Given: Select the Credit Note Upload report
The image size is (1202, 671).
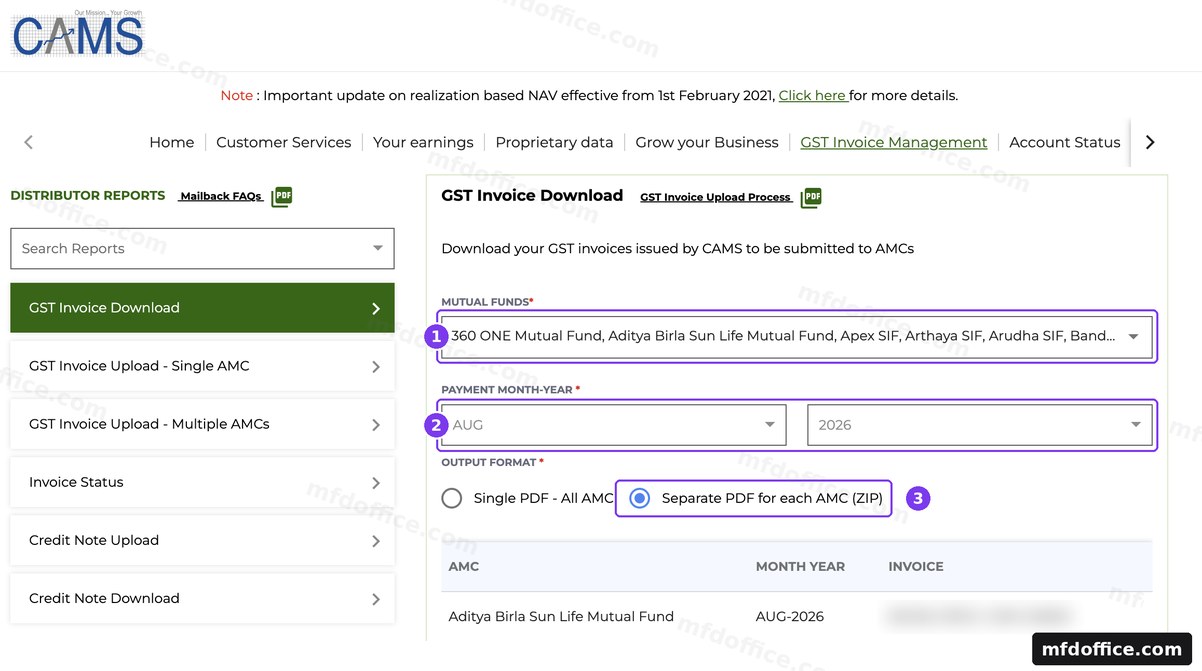Looking at the screenshot, I should pos(202,540).
